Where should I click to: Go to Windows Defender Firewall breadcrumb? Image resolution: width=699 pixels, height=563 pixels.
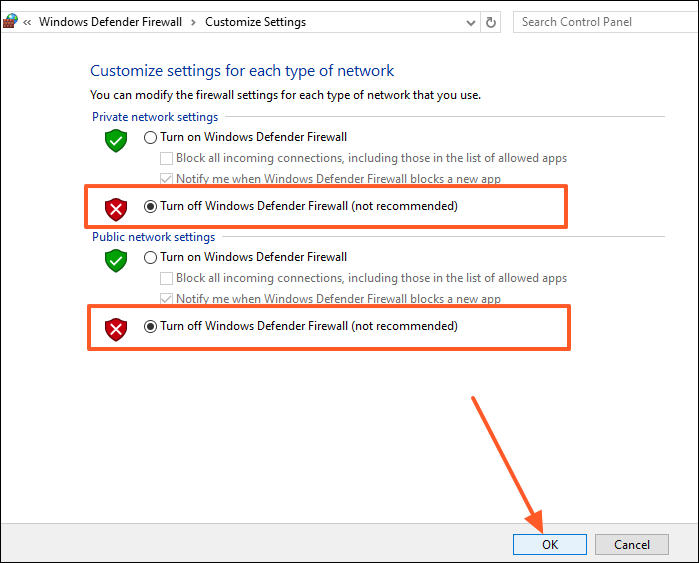click(109, 22)
